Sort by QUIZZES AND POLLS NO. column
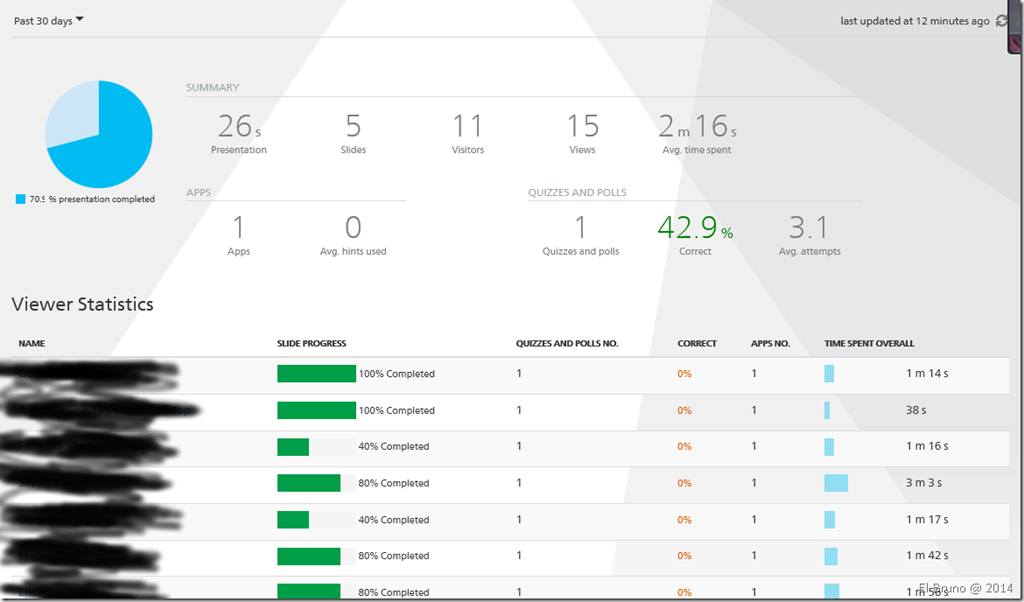 coord(567,343)
